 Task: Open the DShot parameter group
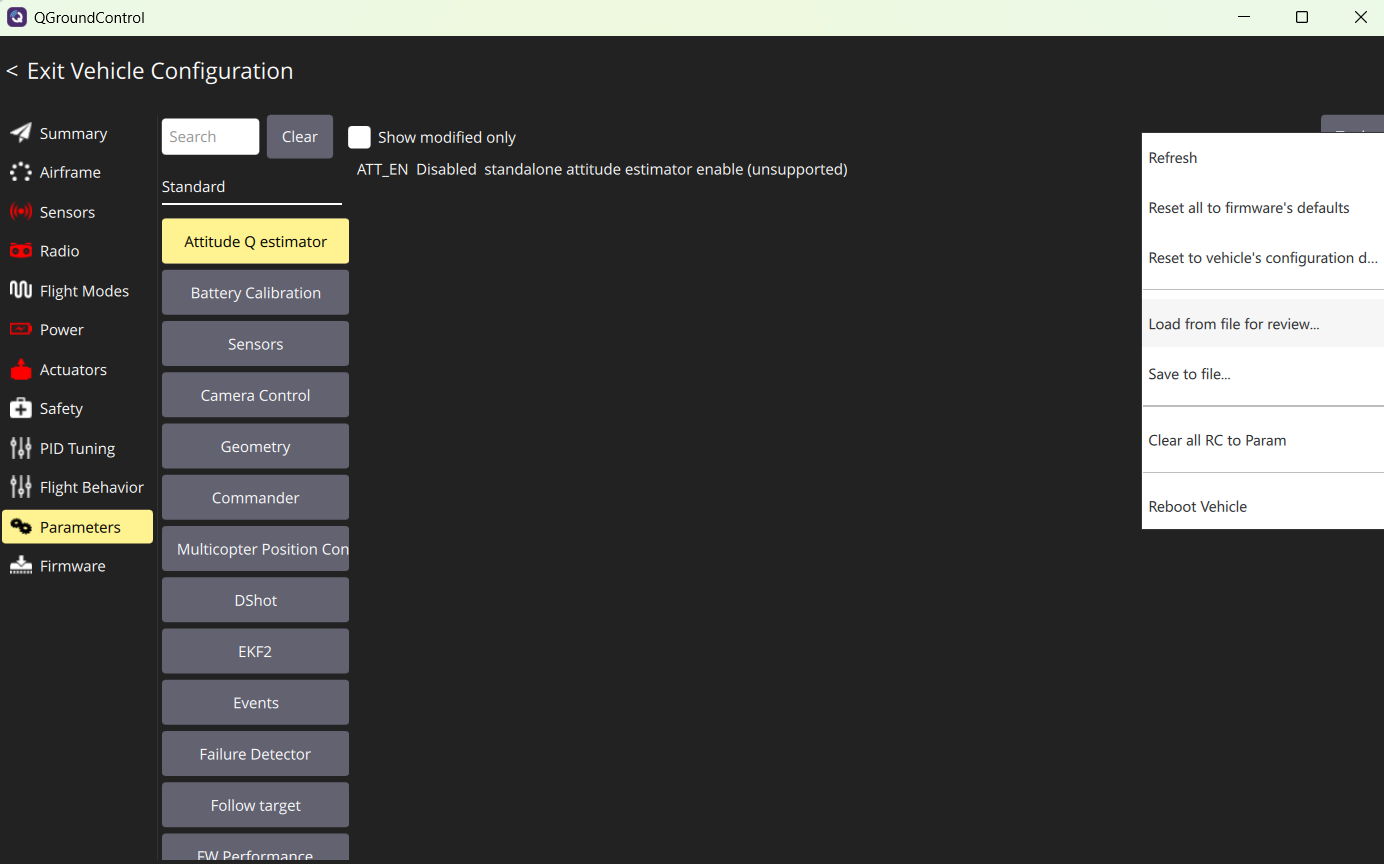255,600
